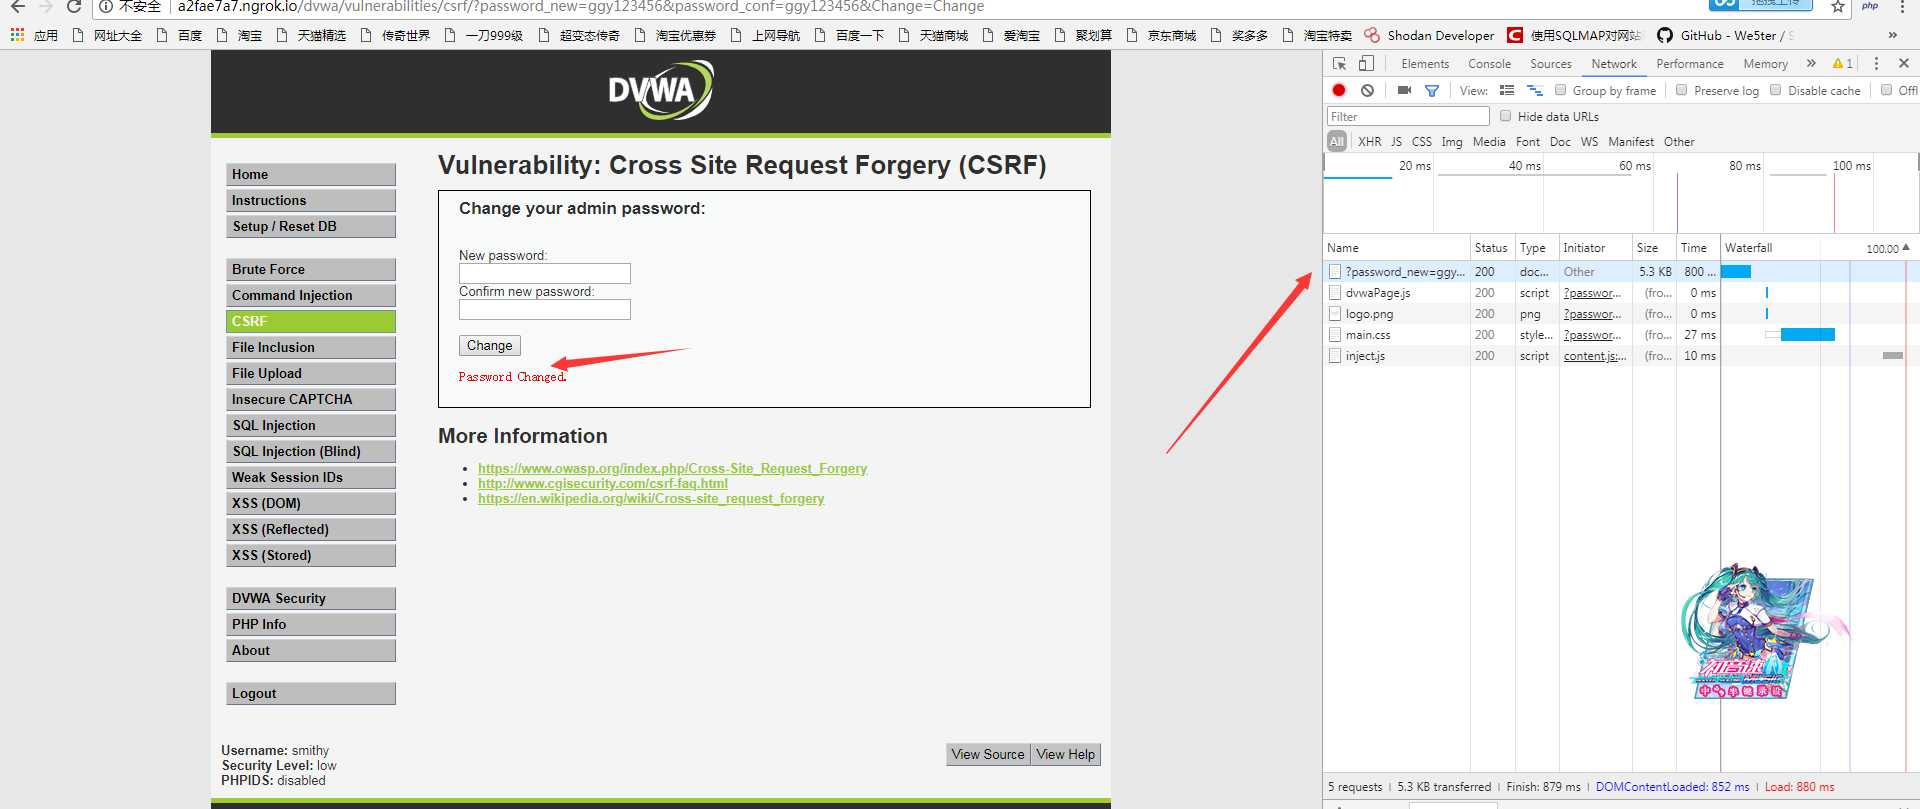Click the Confirm new password field
The width and height of the screenshot is (1920, 809).
[x=545, y=310]
